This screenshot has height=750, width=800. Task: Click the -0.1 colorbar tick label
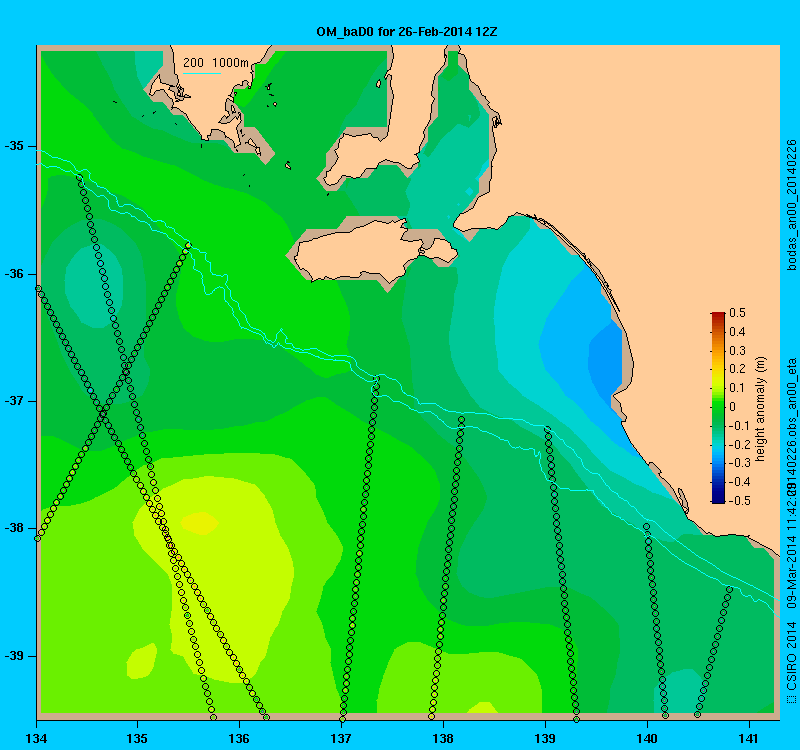[x=739, y=426]
